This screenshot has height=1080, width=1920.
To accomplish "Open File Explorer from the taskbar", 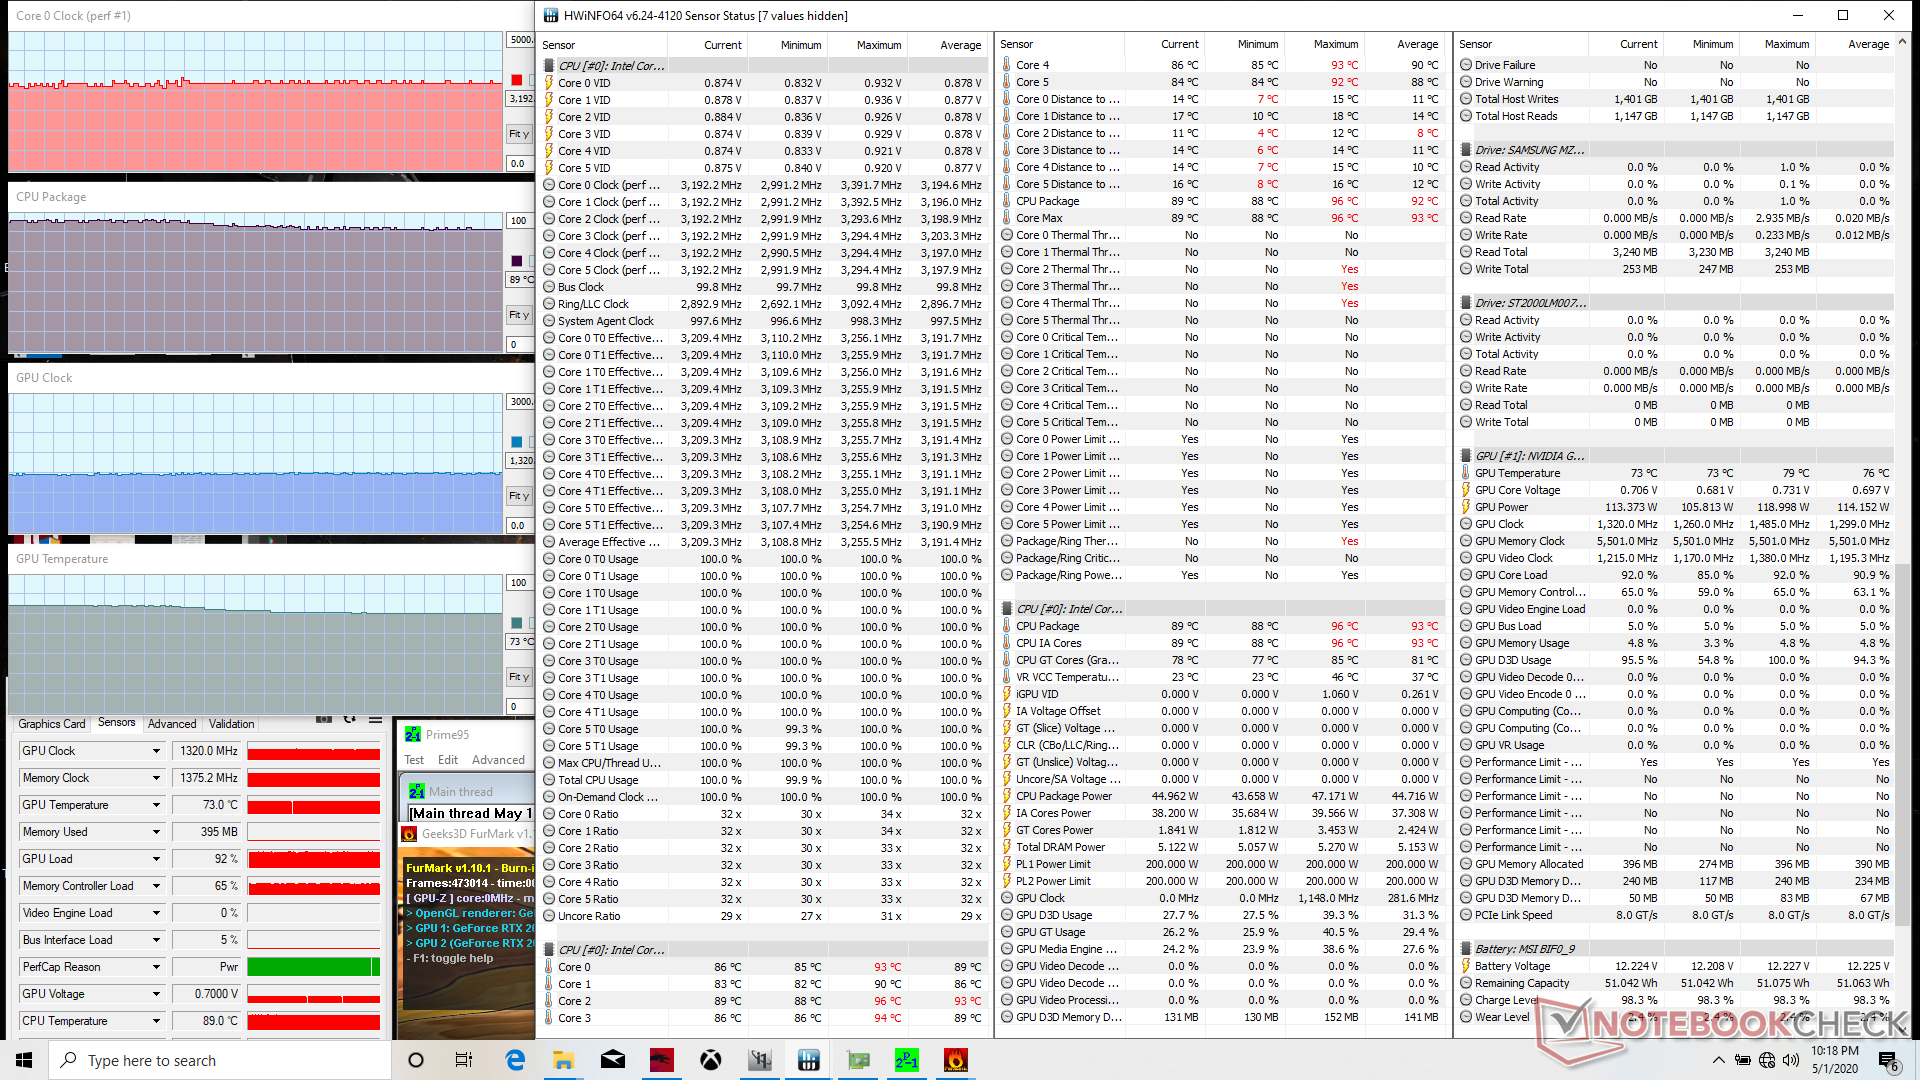I will coord(563,1060).
